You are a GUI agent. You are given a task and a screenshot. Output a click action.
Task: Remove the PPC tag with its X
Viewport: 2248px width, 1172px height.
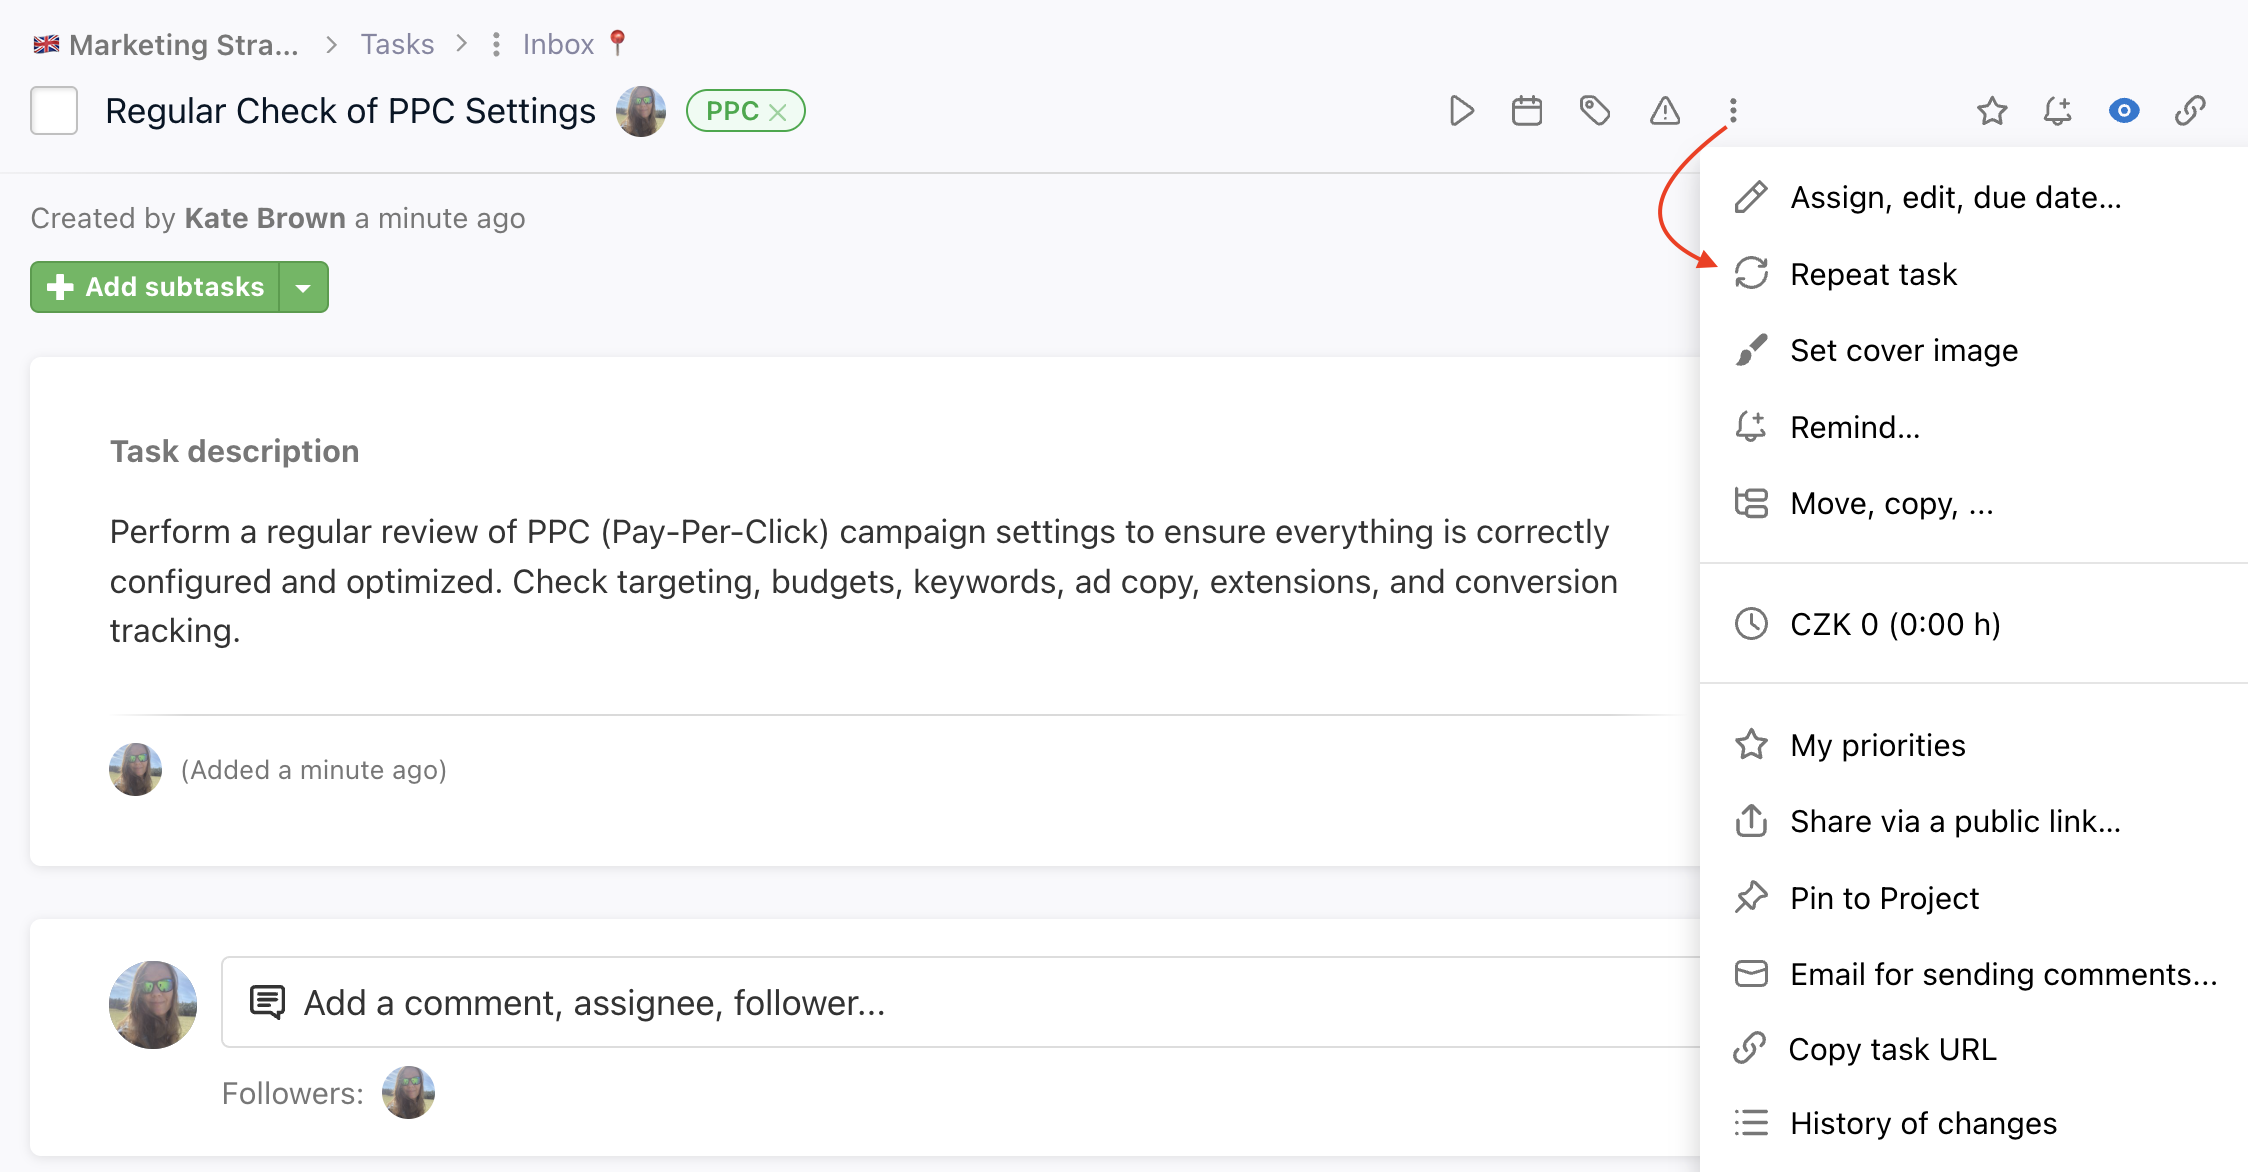pos(778,112)
